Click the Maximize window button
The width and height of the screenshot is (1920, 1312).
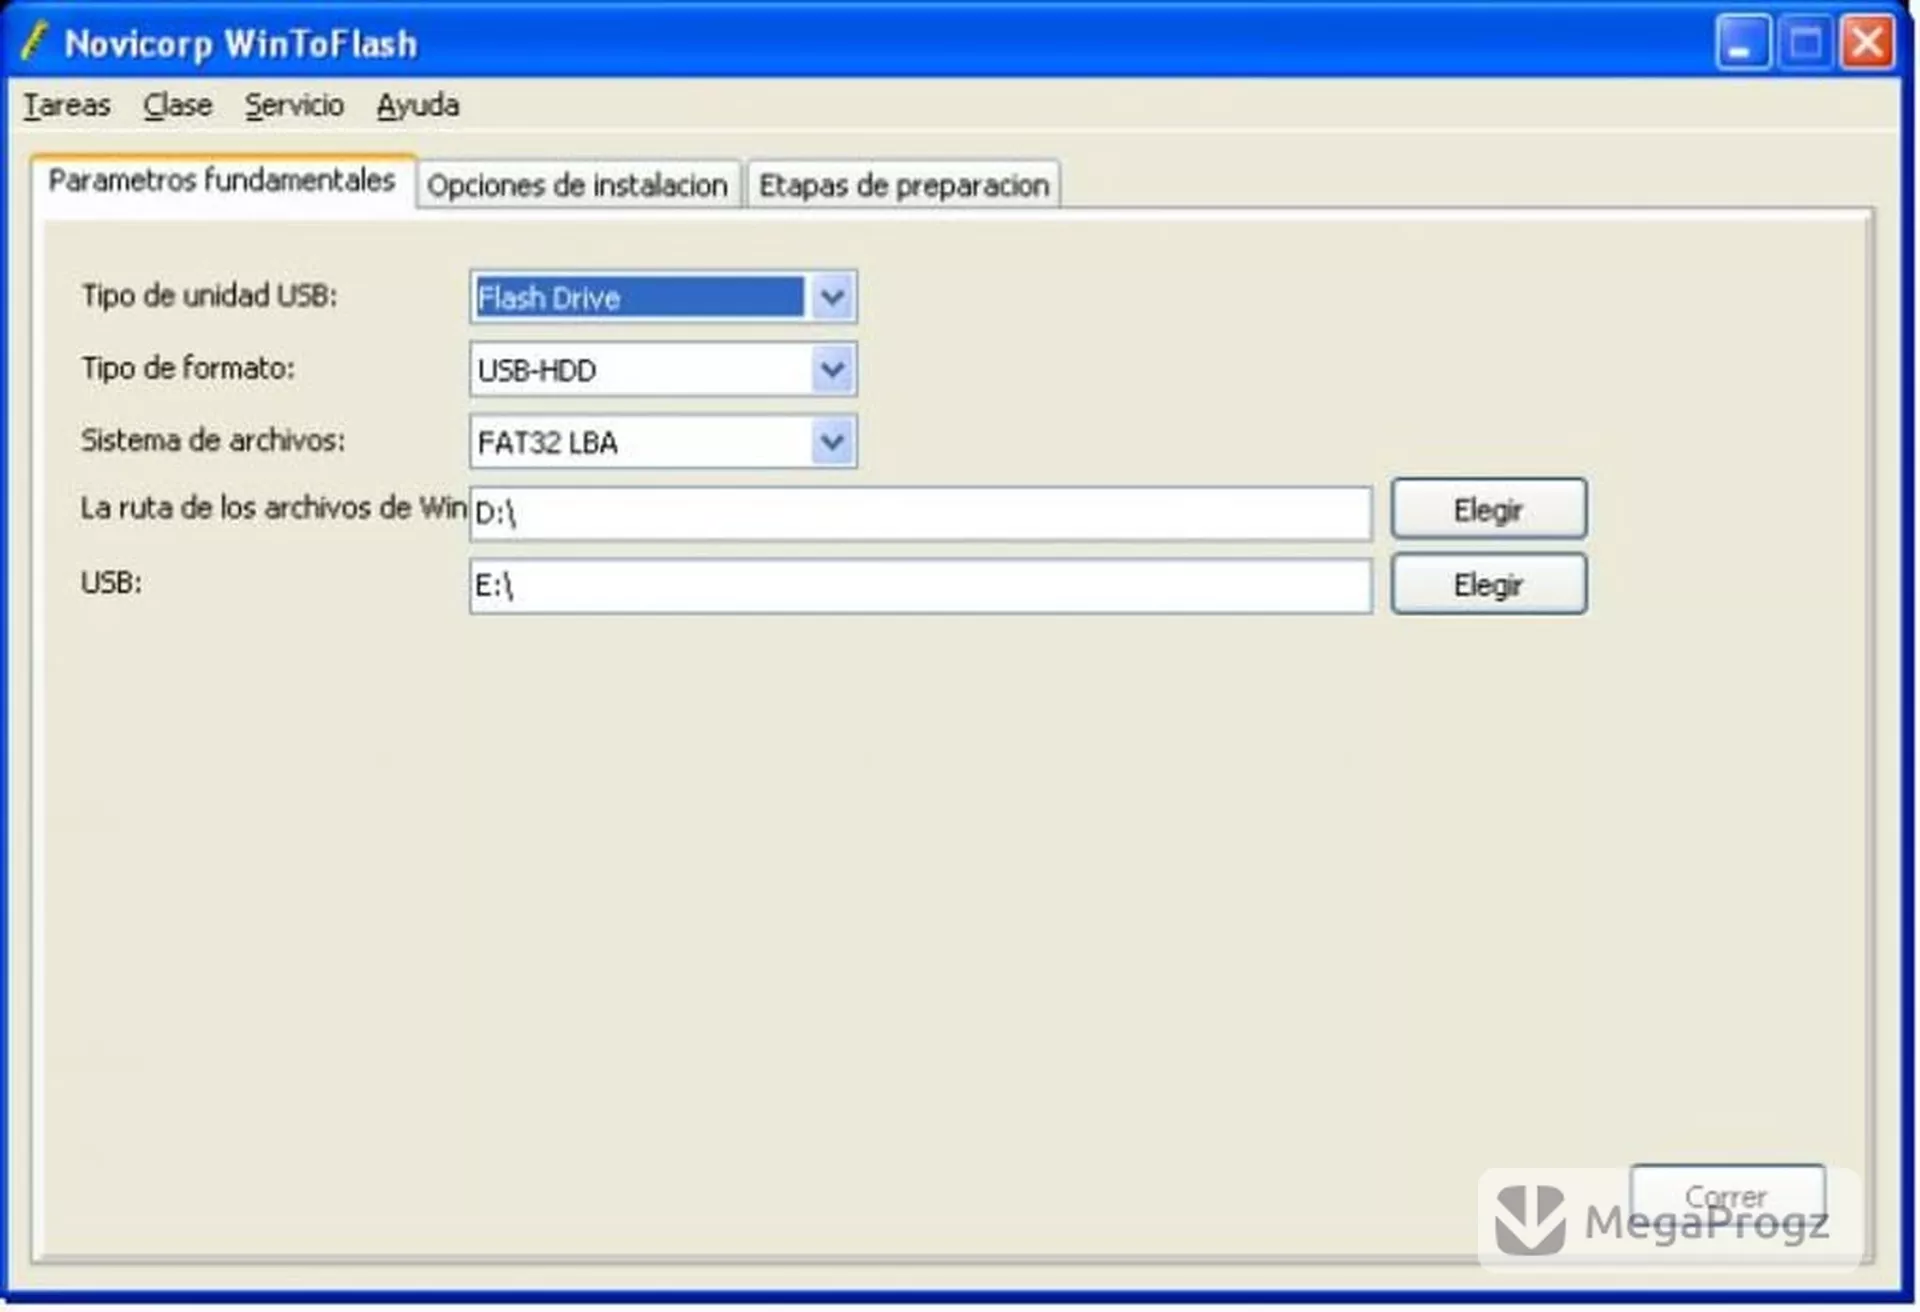tap(1805, 43)
